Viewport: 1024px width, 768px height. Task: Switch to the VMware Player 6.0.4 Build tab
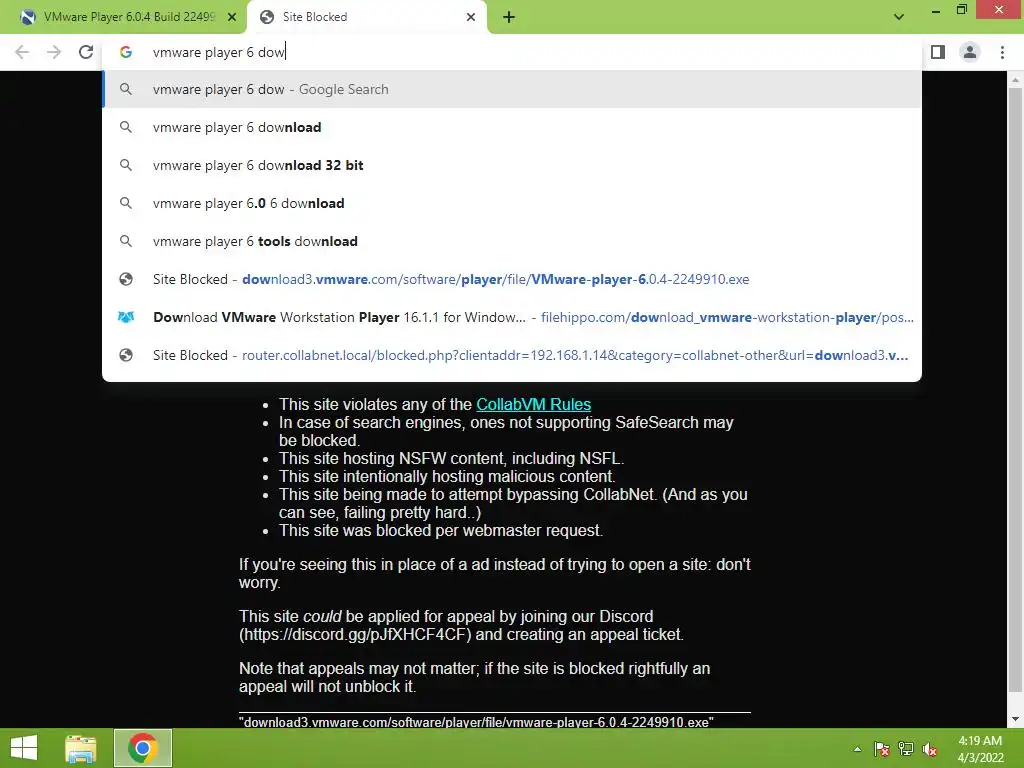[x=123, y=17]
